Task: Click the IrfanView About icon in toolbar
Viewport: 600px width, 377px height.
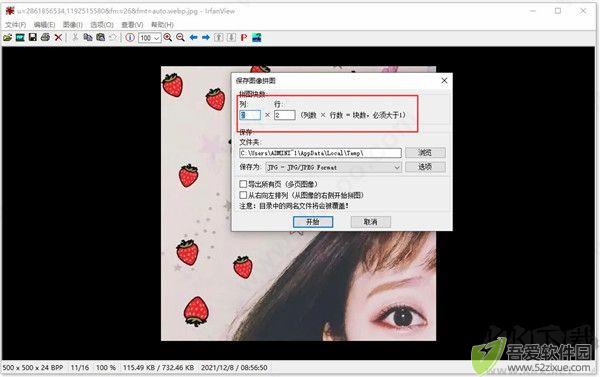Action: (257, 38)
